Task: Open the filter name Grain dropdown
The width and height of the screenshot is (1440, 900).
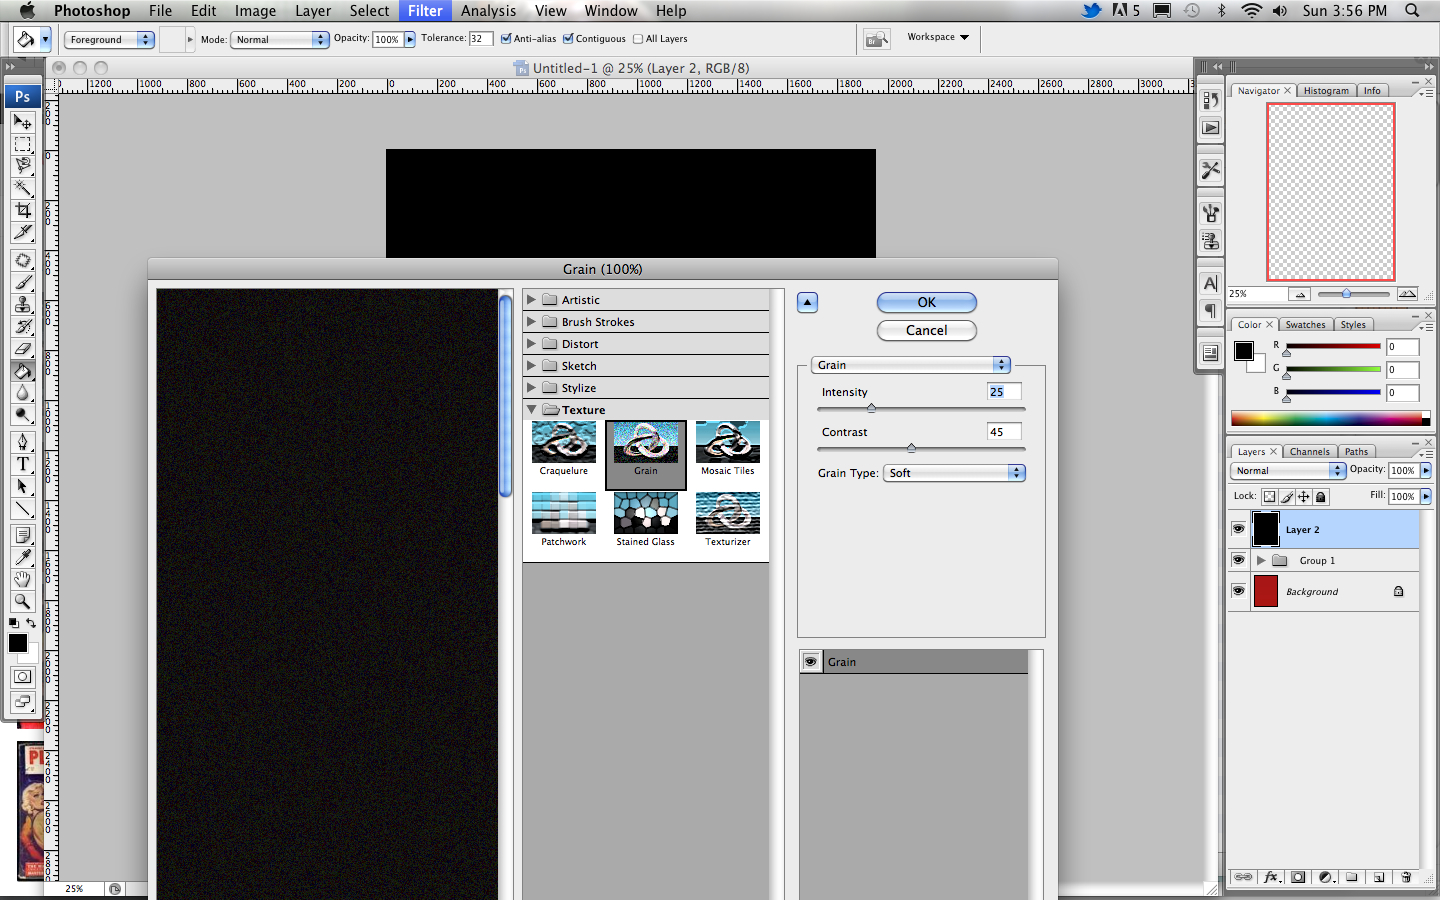Action: [x=911, y=365]
